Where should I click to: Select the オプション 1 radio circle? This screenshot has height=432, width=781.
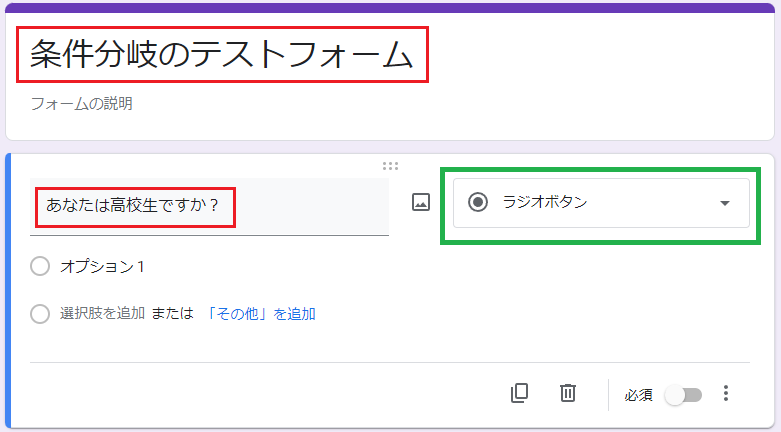40,266
